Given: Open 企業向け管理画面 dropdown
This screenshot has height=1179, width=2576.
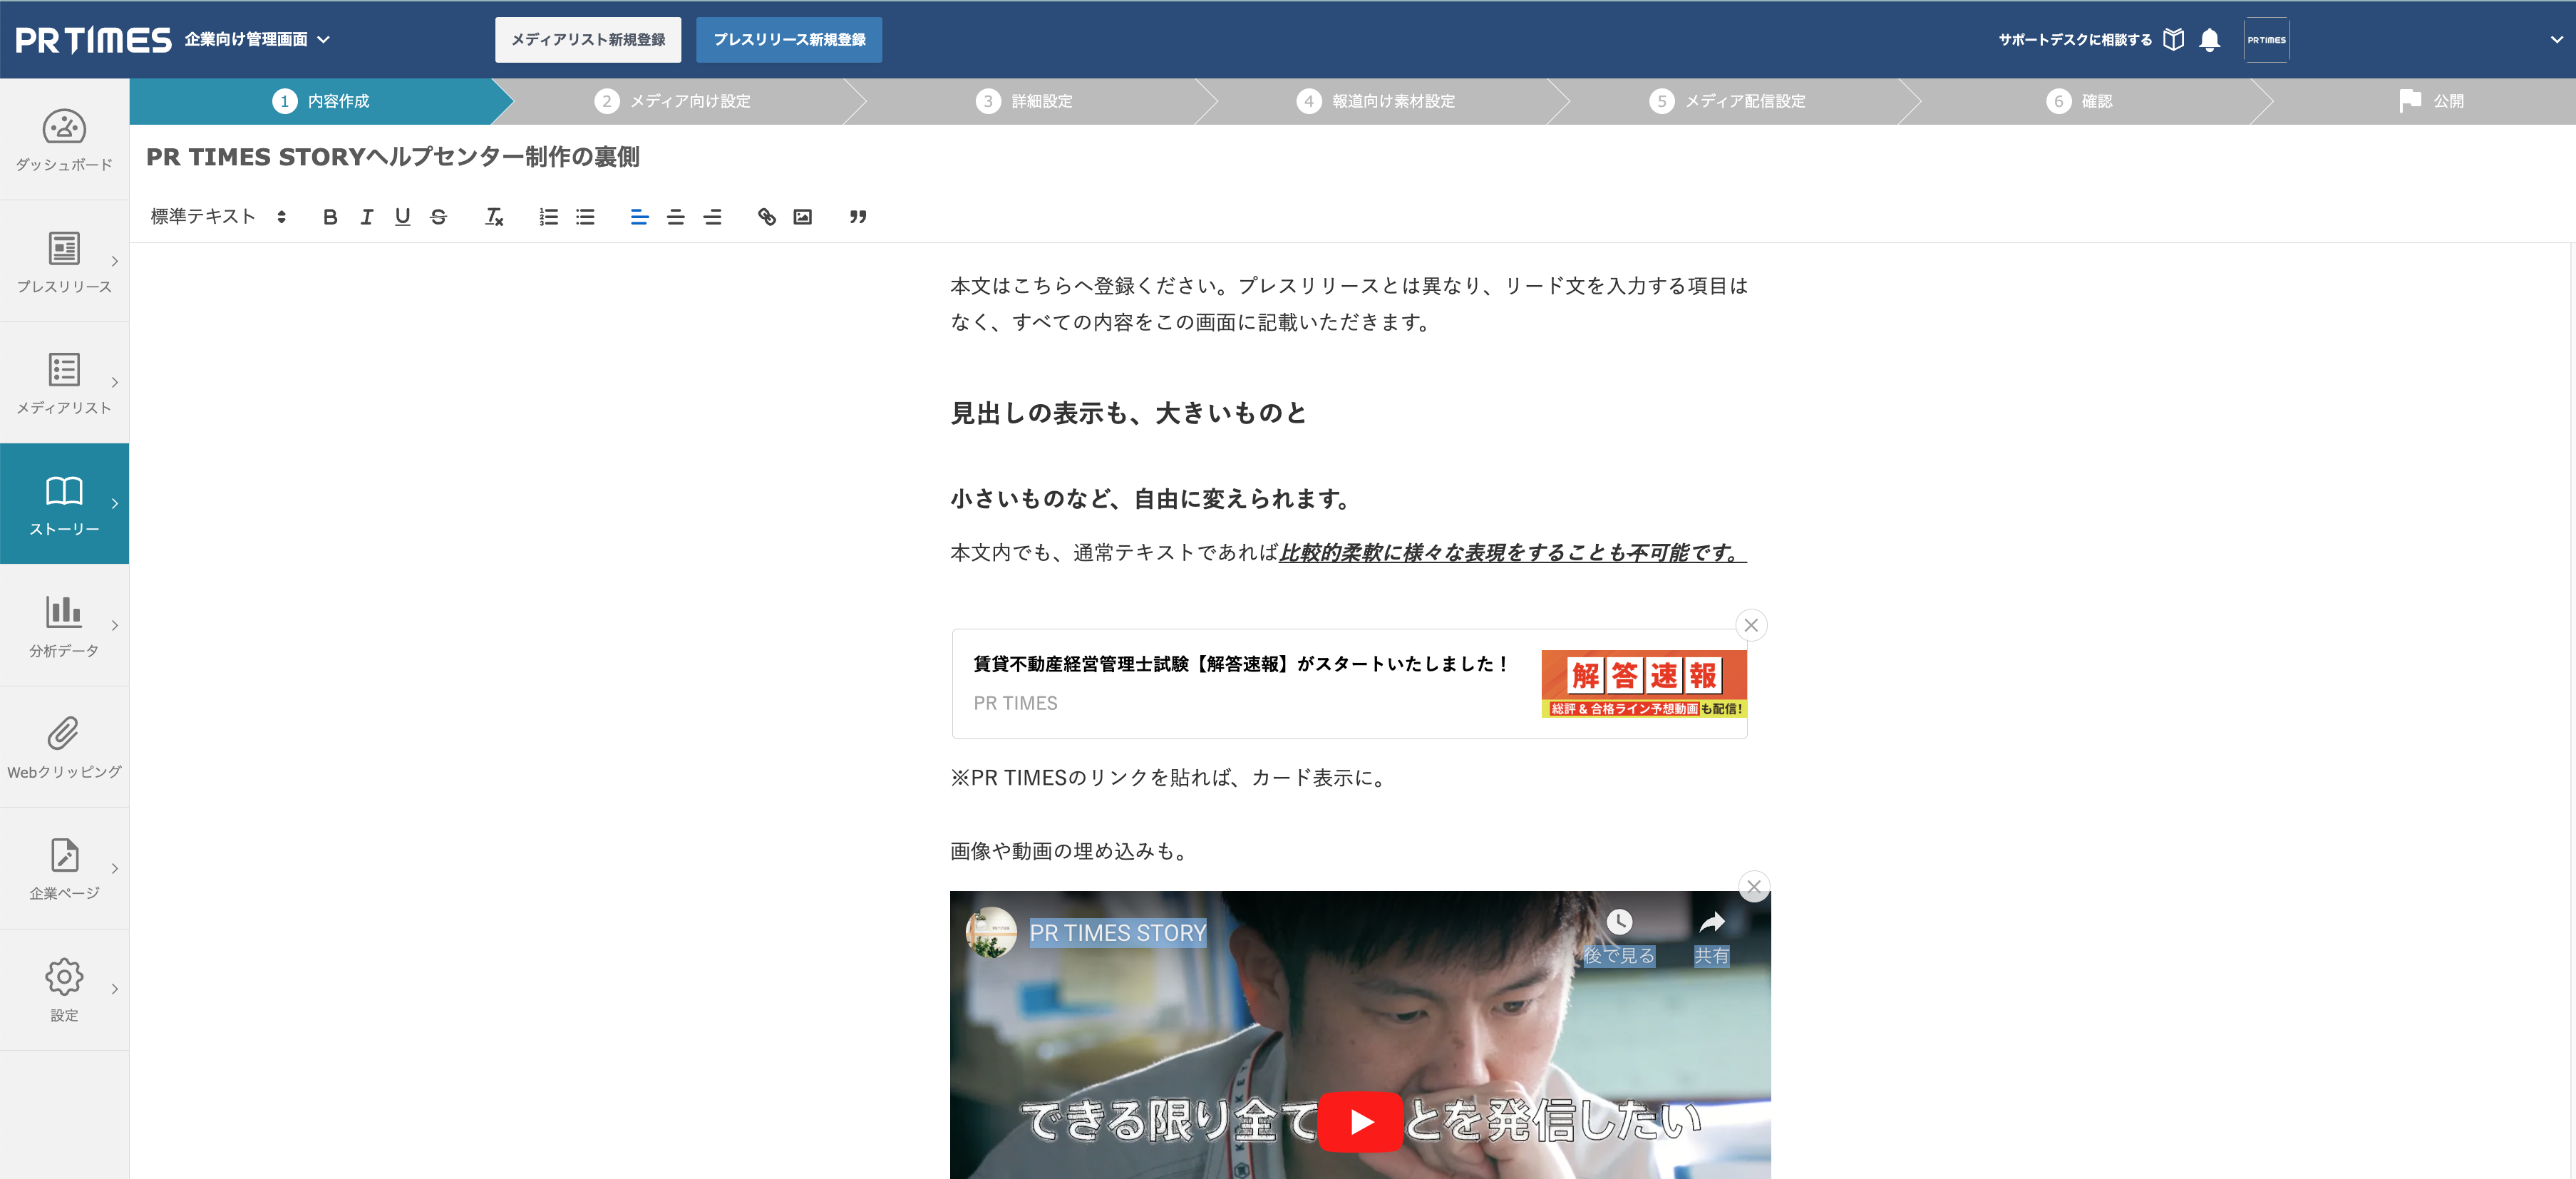Looking at the screenshot, I should point(257,40).
